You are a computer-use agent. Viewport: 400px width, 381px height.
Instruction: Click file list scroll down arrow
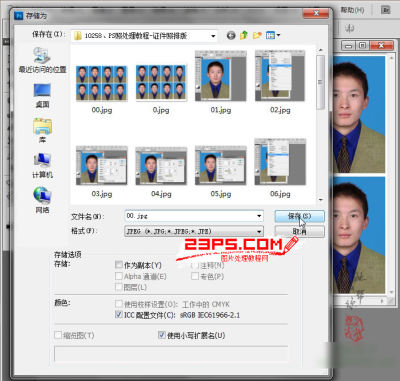[x=320, y=200]
